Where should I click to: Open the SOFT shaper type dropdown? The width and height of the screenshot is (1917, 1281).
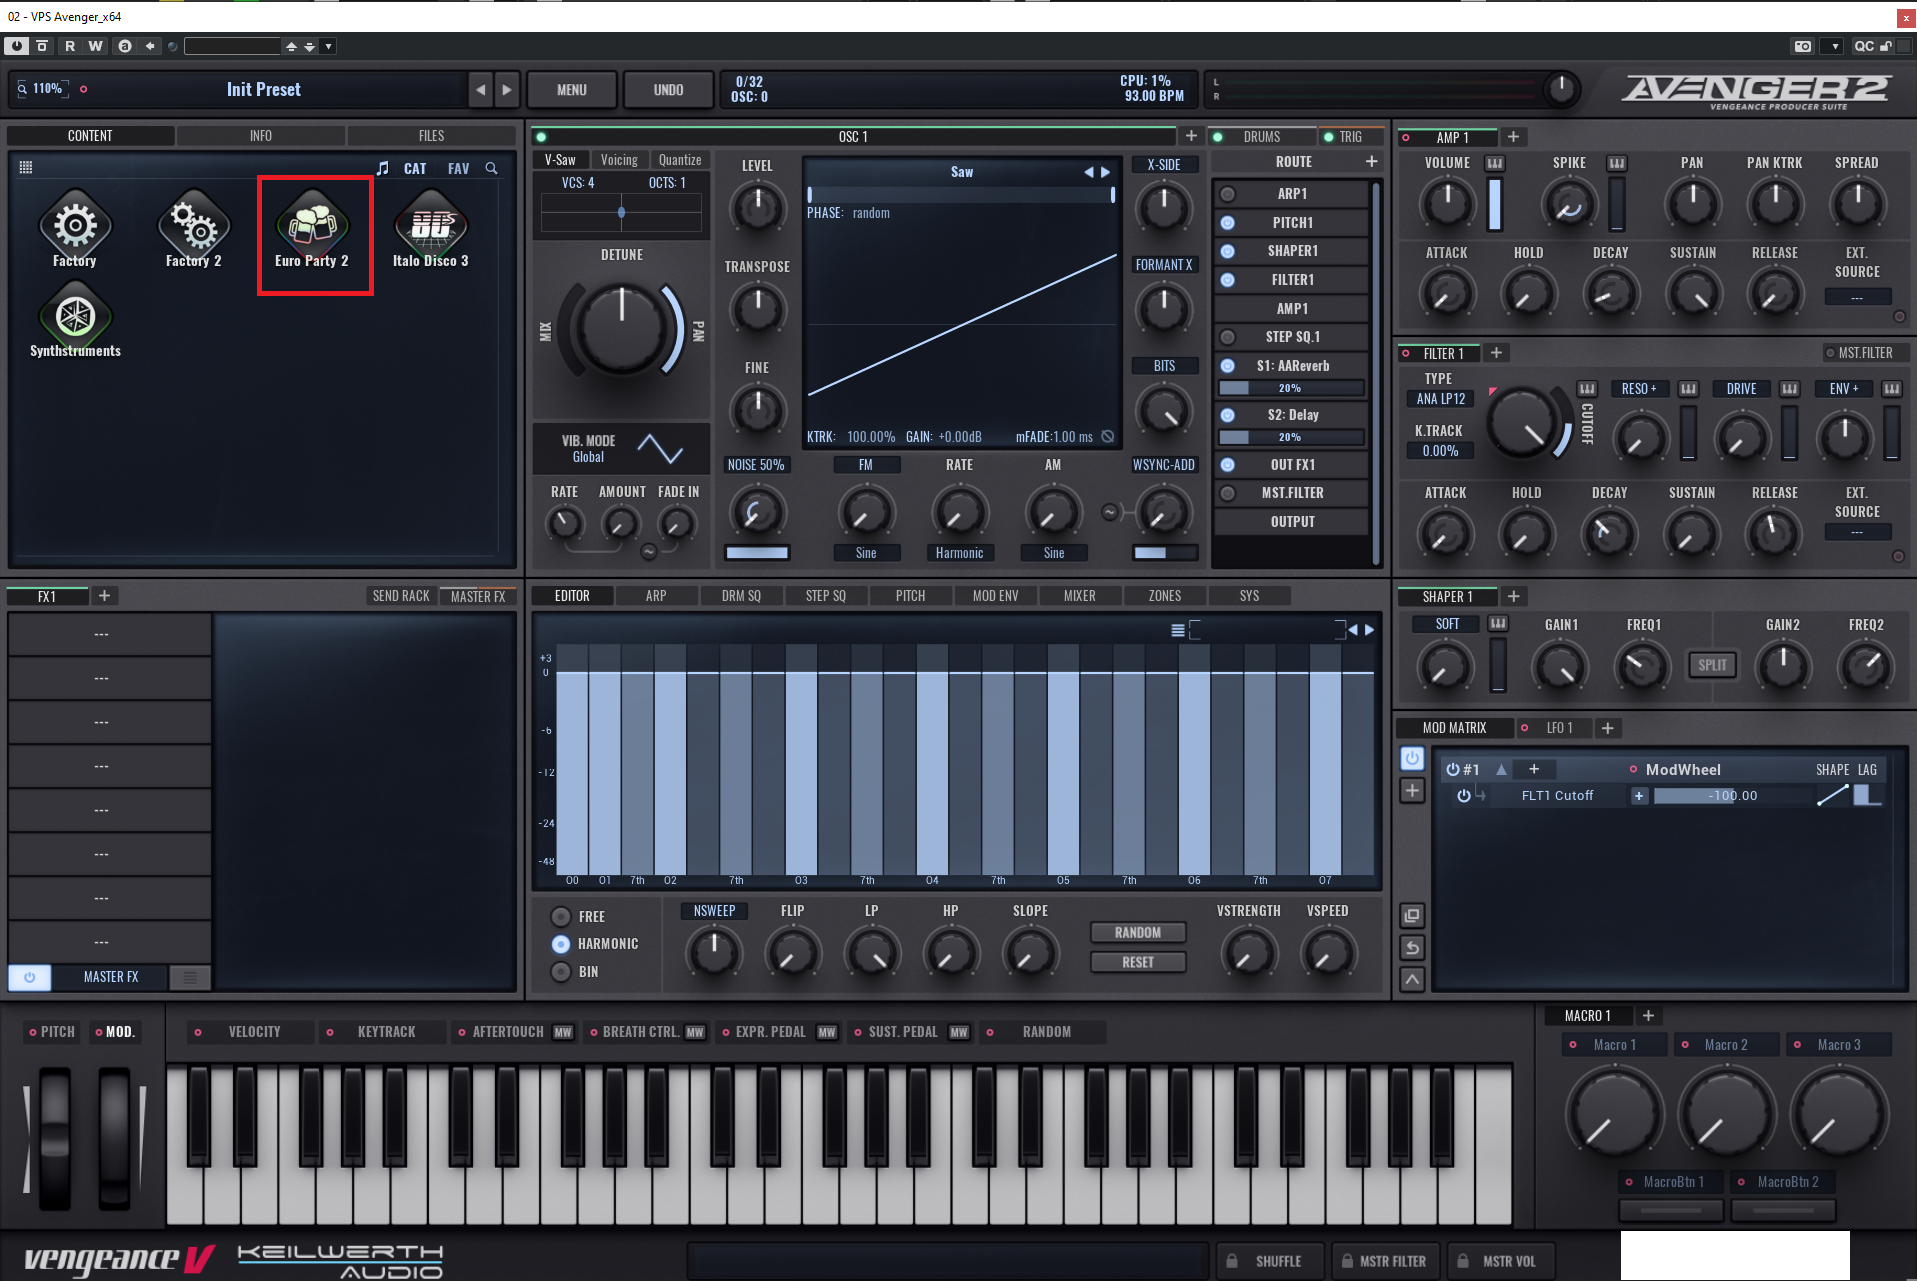[x=1447, y=624]
